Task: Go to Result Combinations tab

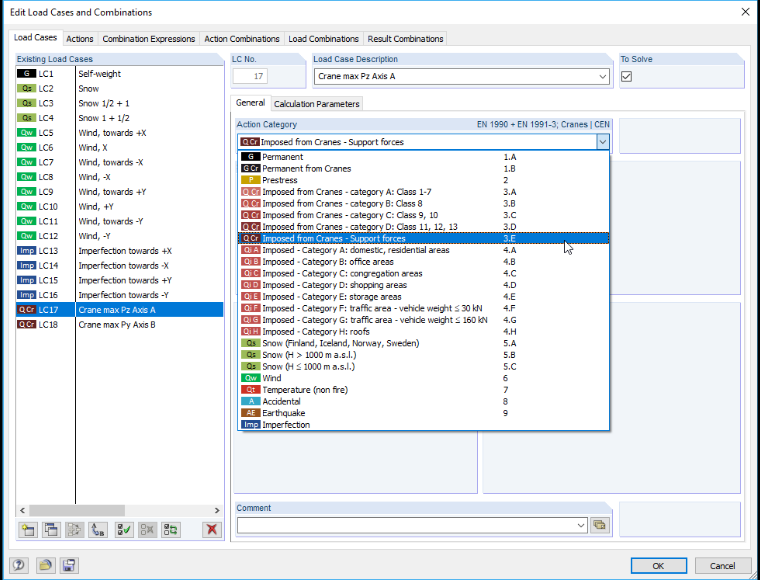Action: tap(405, 39)
